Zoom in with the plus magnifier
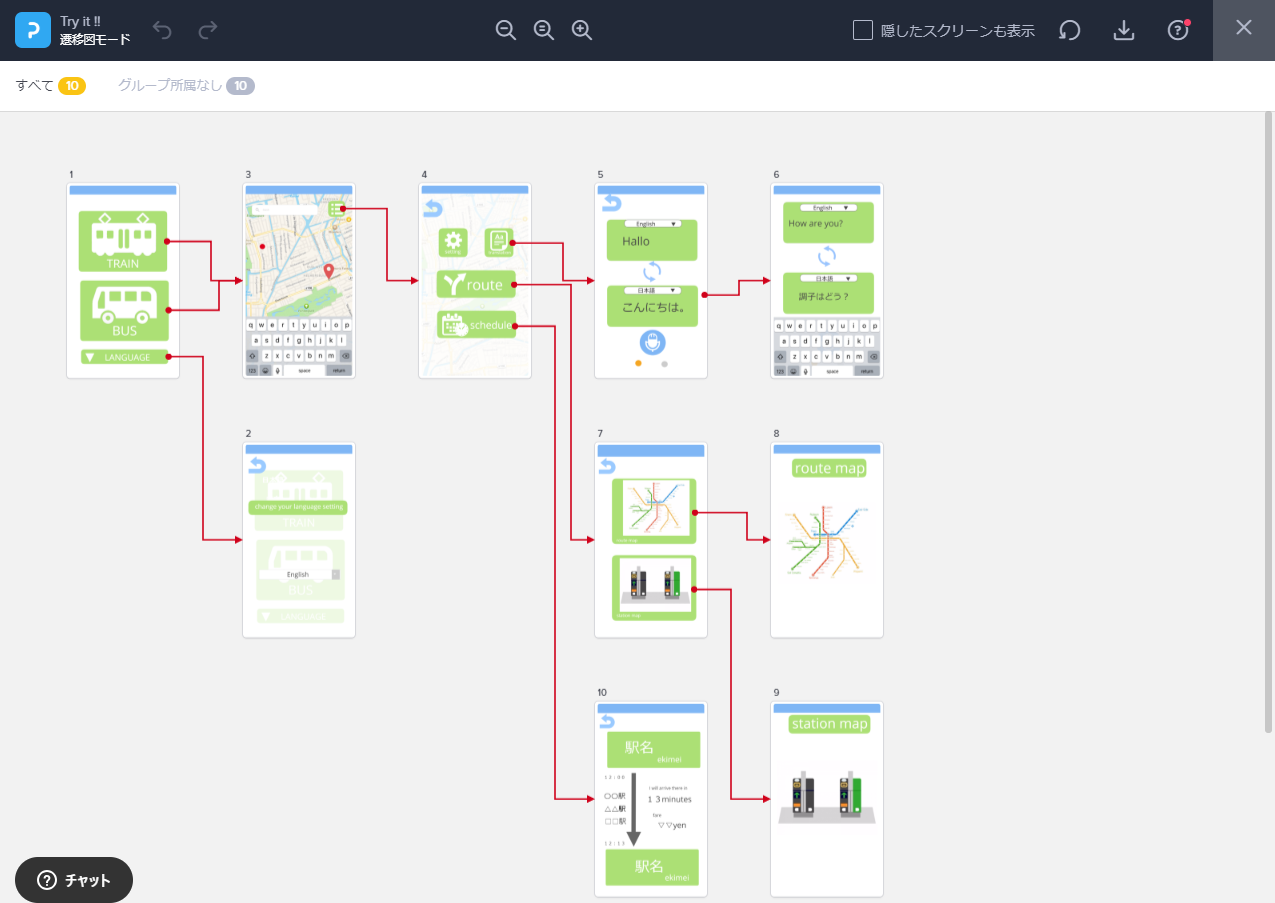This screenshot has height=903, width=1275. coord(582,30)
